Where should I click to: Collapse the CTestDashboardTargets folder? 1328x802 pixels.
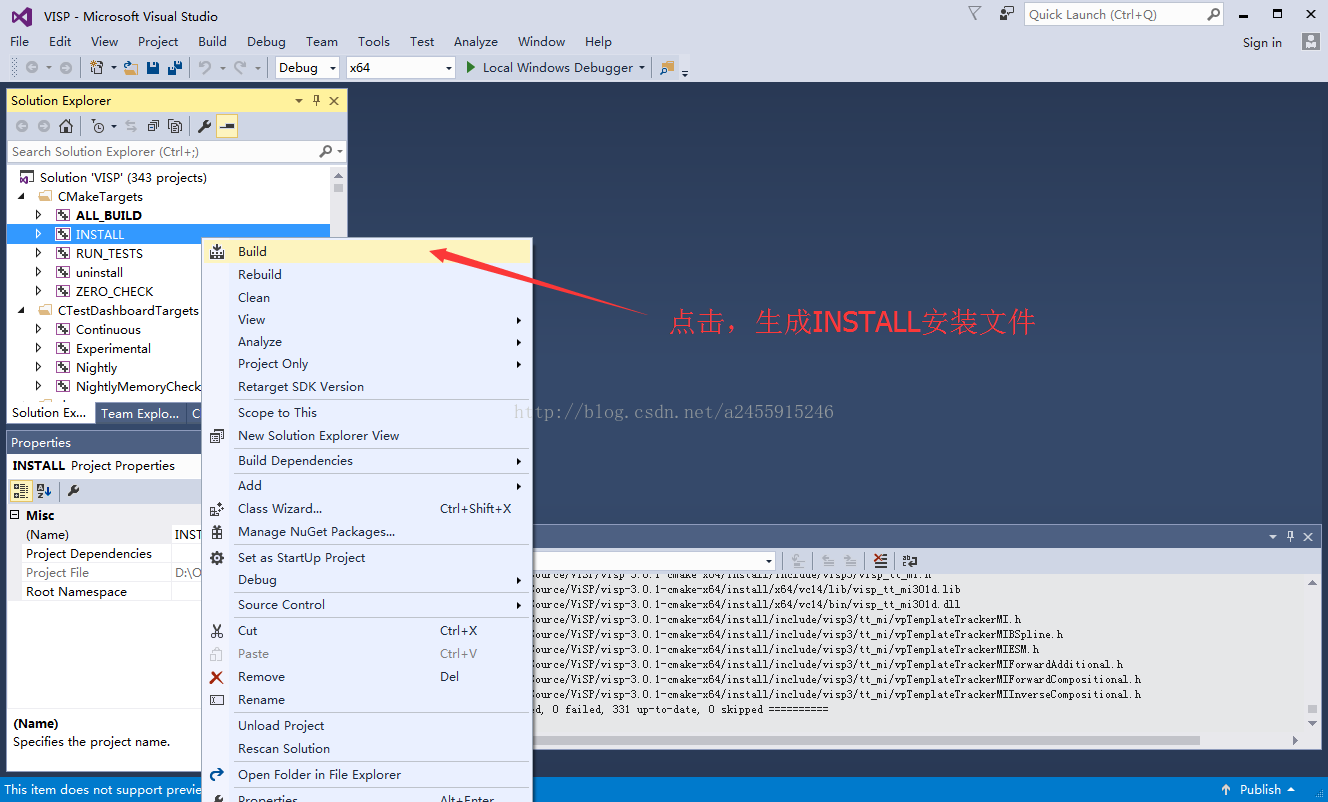[22, 311]
